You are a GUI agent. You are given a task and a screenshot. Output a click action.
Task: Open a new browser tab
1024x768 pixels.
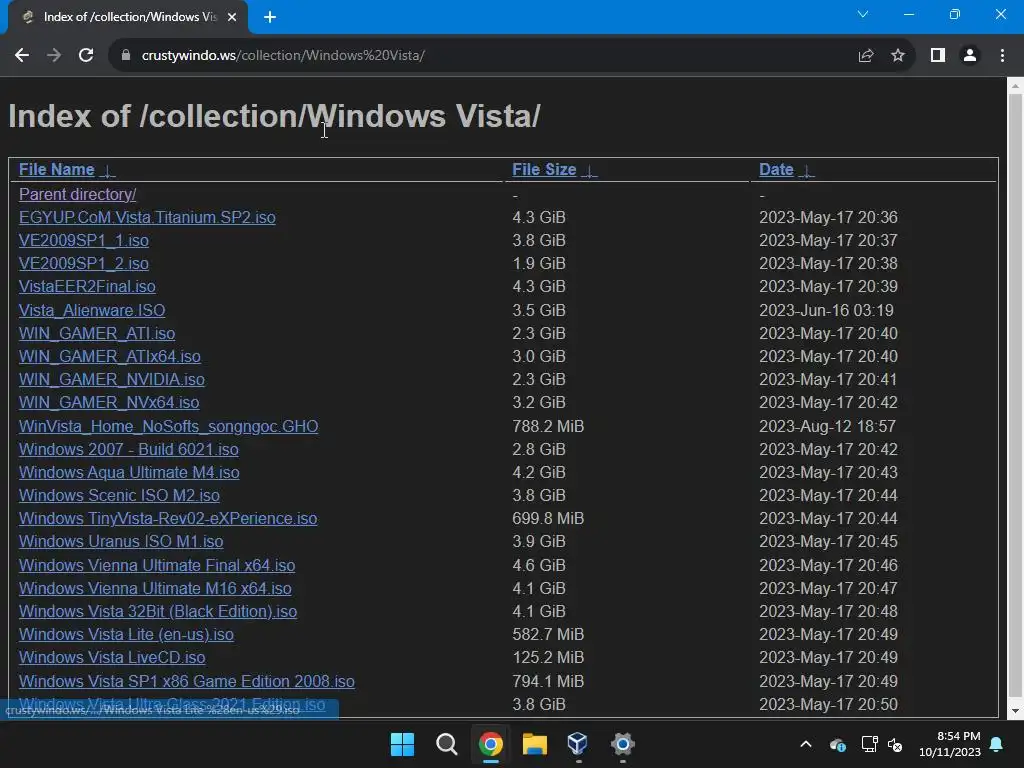(x=270, y=17)
